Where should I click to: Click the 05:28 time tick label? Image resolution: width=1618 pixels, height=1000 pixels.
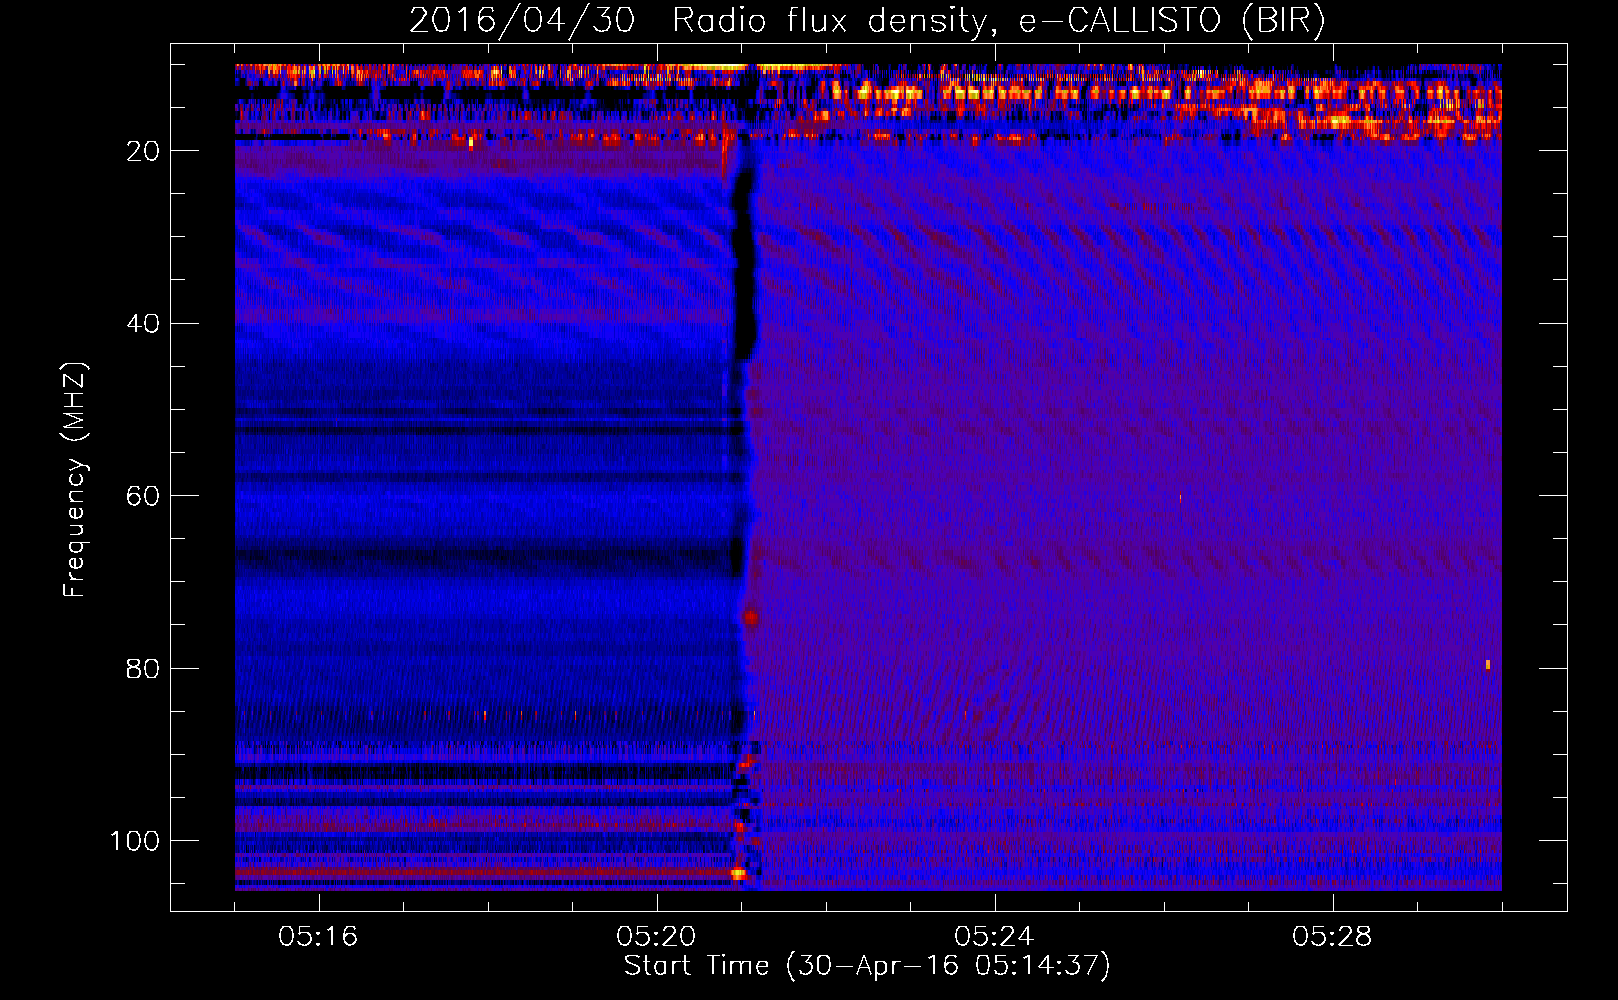(1331, 936)
